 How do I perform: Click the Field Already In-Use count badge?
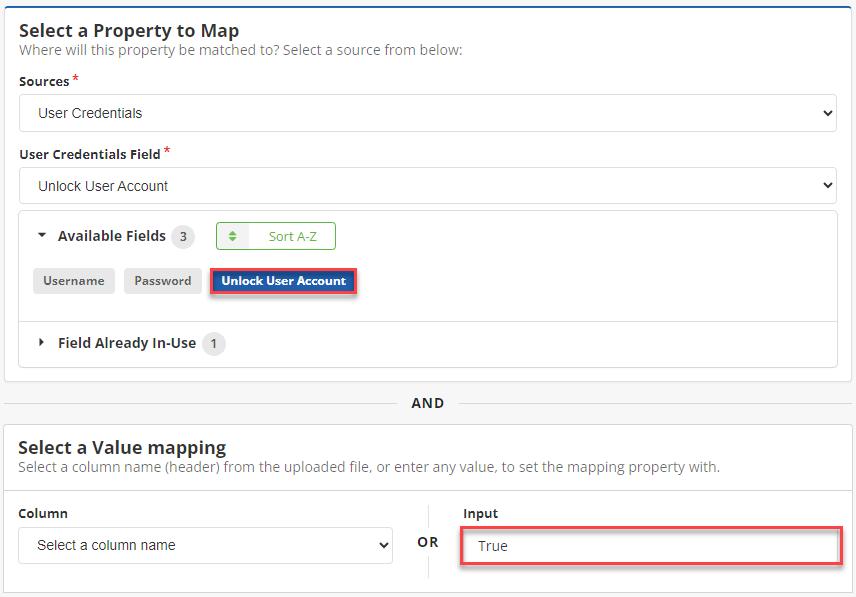pyautogui.click(x=213, y=344)
